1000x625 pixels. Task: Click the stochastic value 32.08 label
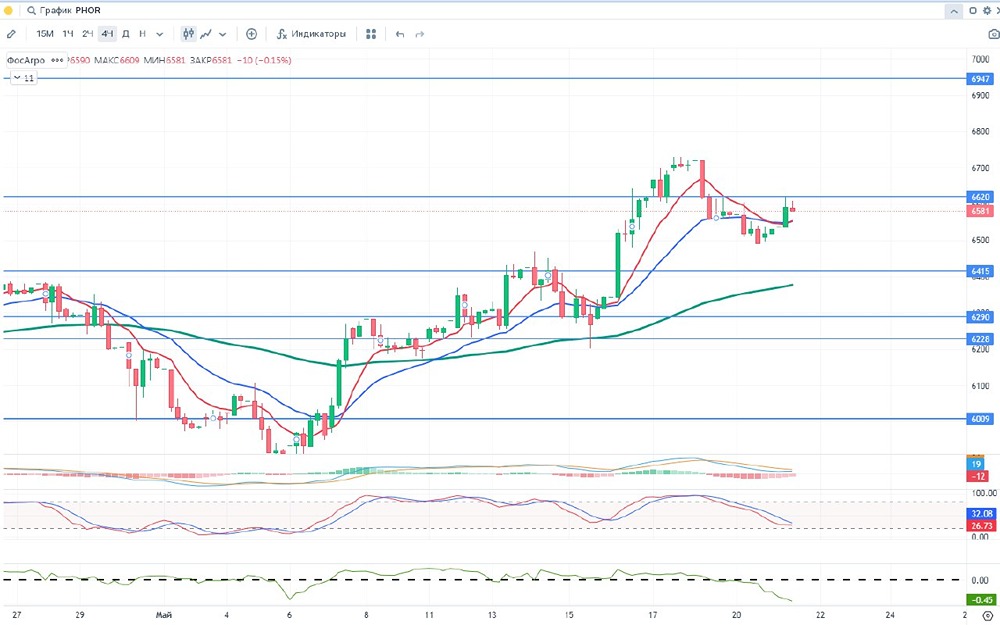(x=982, y=513)
